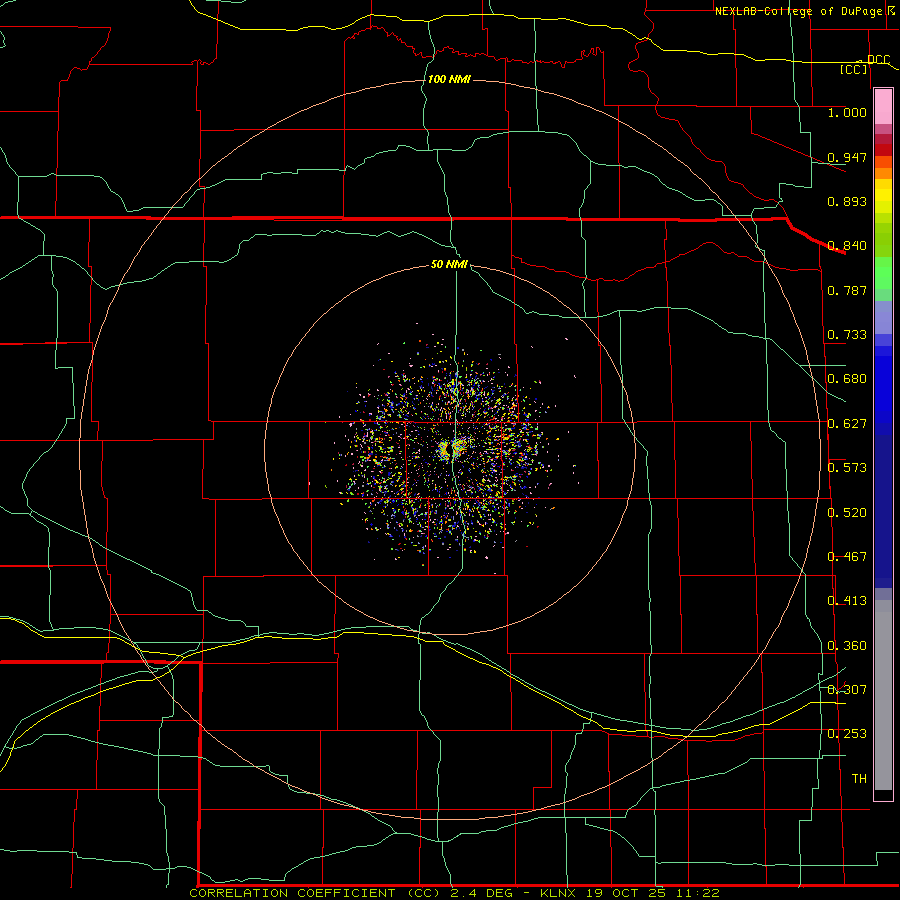The height and width of the screenshot is (900, 900).
Task: Click the radar site echo at the rings' center
Action: 452,448
